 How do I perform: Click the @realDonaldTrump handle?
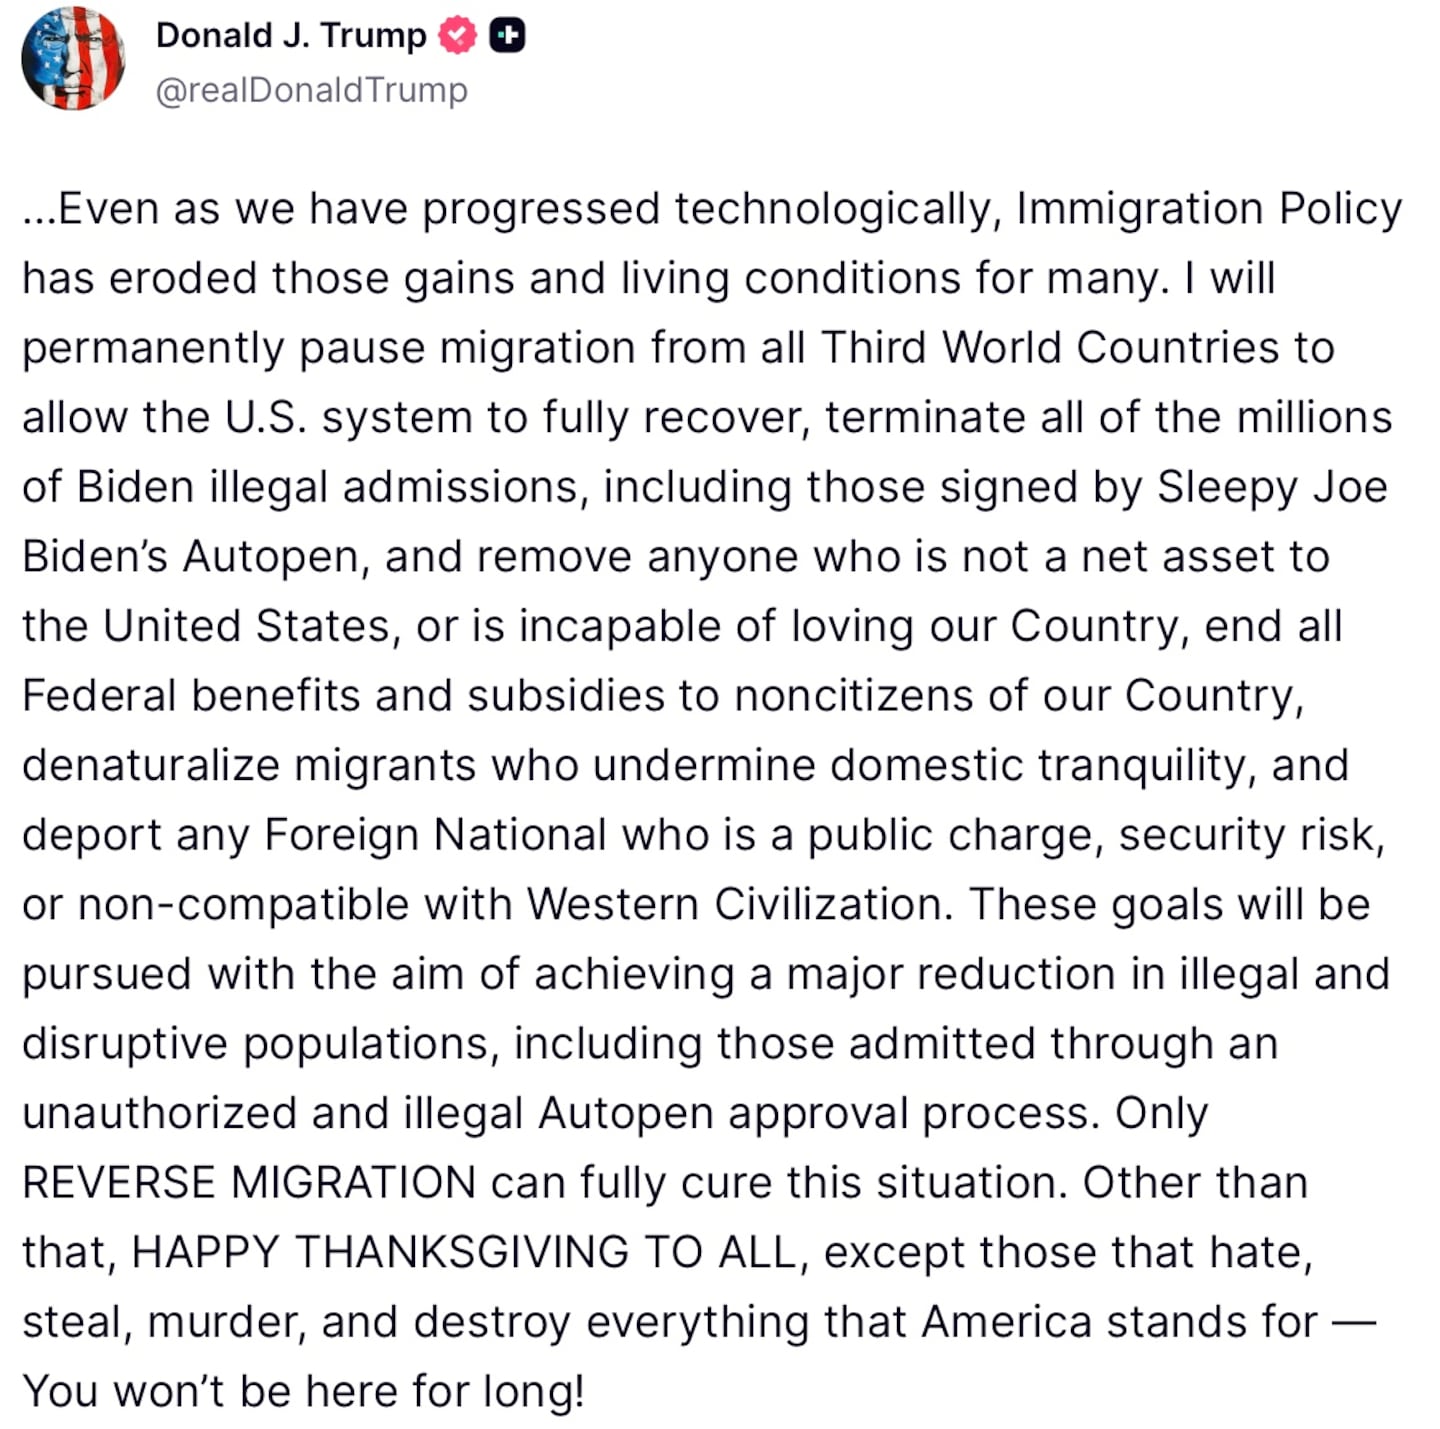tap(311, 90)
